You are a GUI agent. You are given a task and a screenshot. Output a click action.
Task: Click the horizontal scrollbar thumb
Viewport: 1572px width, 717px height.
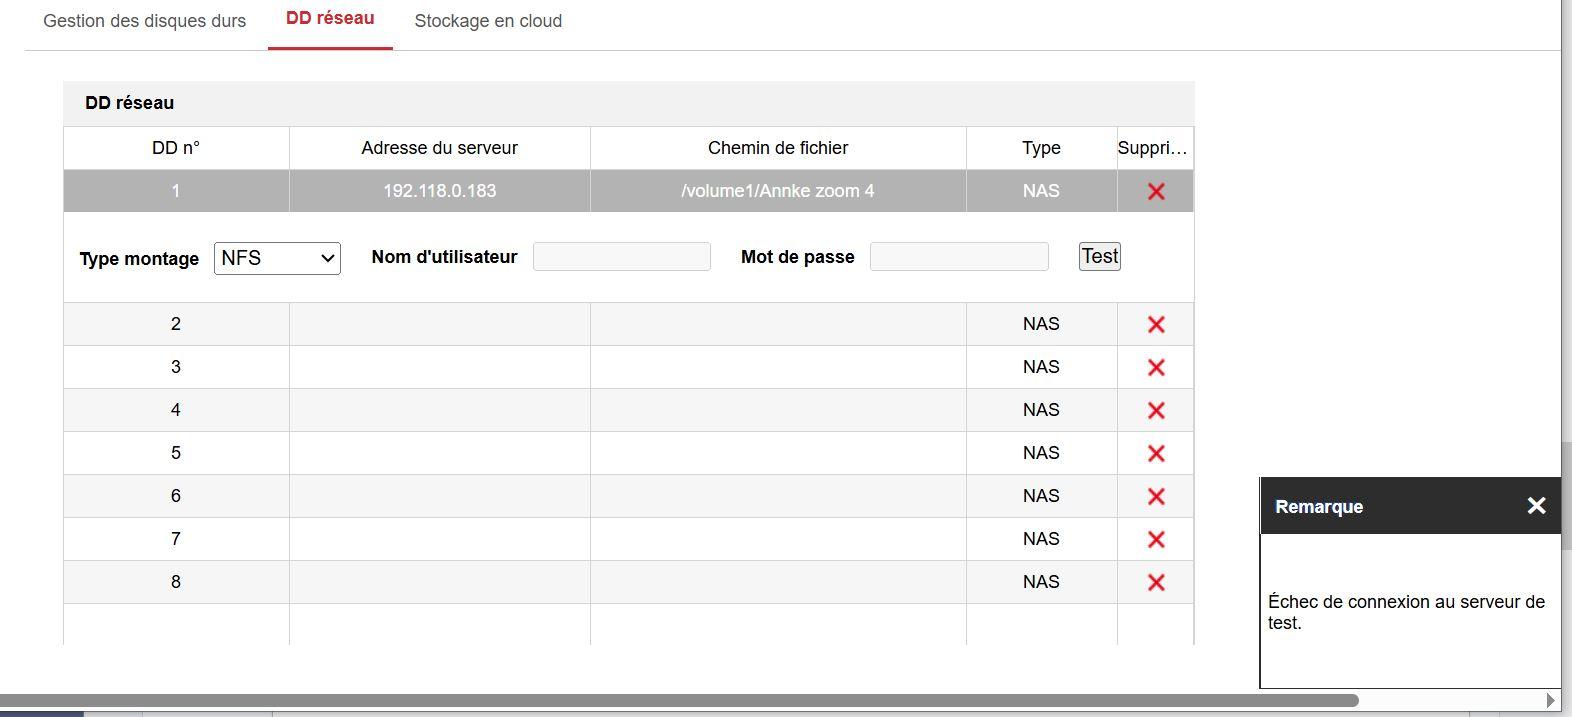[680, 700]
